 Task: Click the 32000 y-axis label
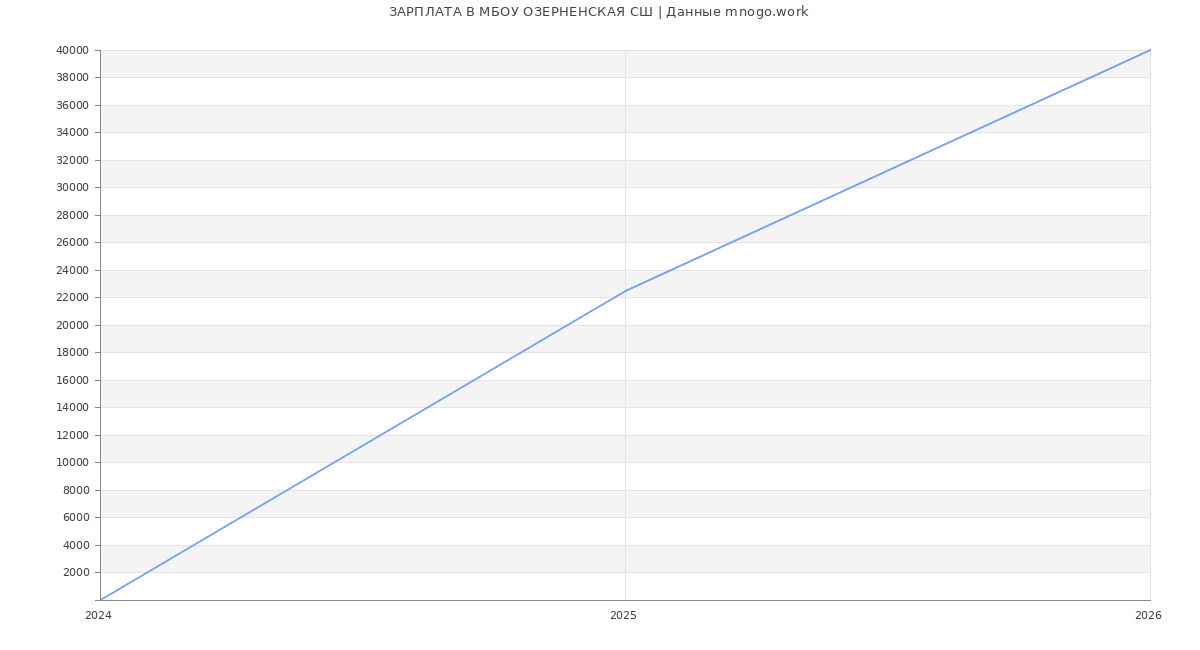tap(72, 160)
